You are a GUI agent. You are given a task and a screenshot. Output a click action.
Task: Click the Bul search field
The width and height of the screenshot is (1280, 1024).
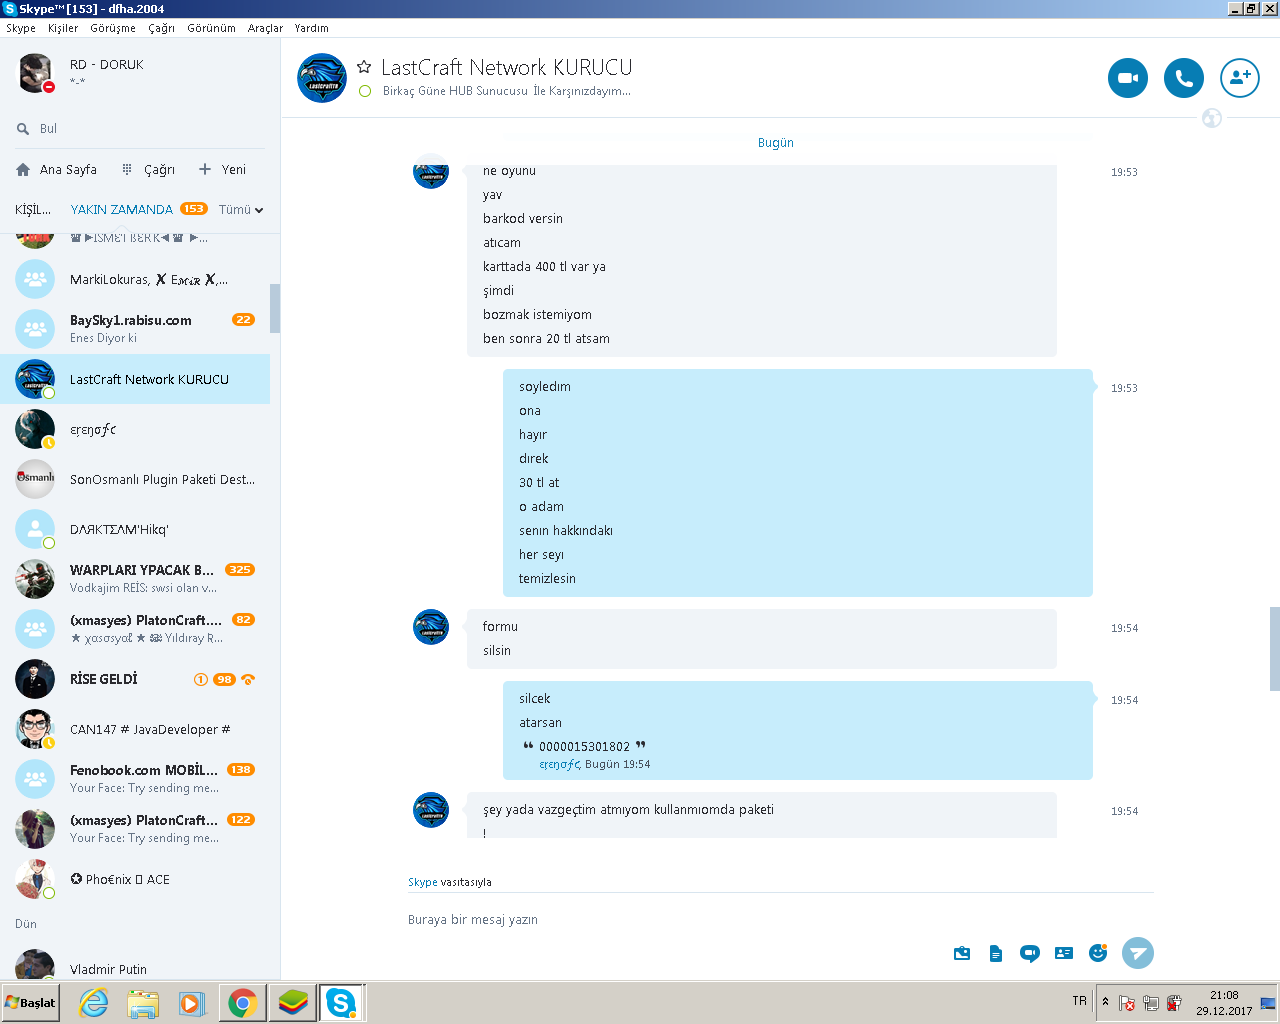pyautogui.click(x=140, y=129)
